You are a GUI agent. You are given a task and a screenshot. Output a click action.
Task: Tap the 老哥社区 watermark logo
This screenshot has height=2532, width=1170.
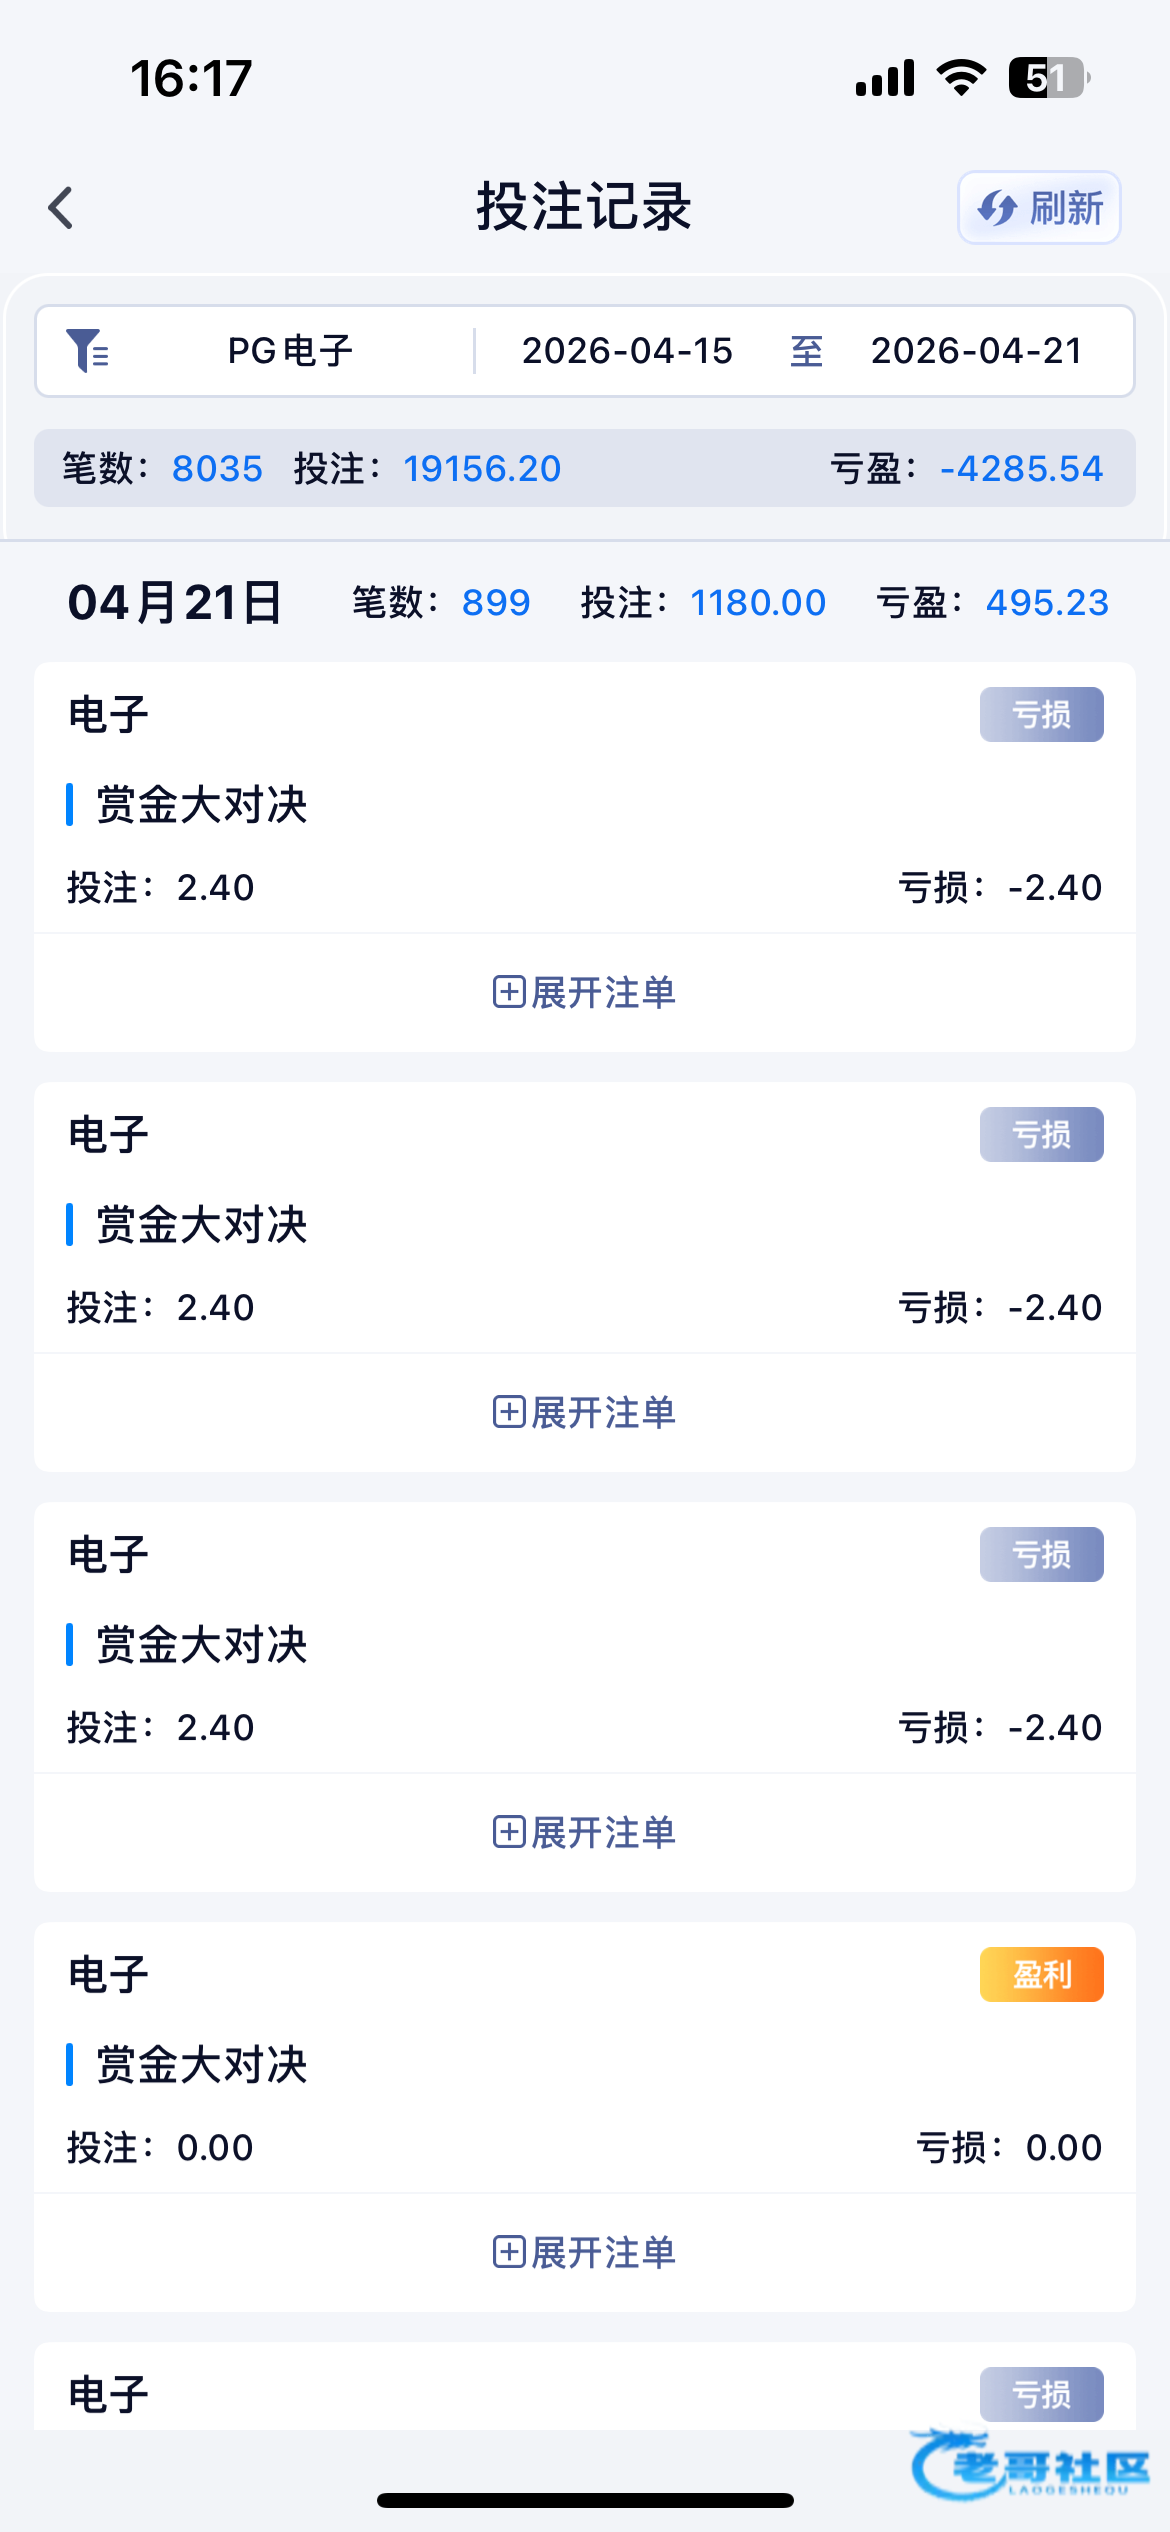tap(1030, 2466)
